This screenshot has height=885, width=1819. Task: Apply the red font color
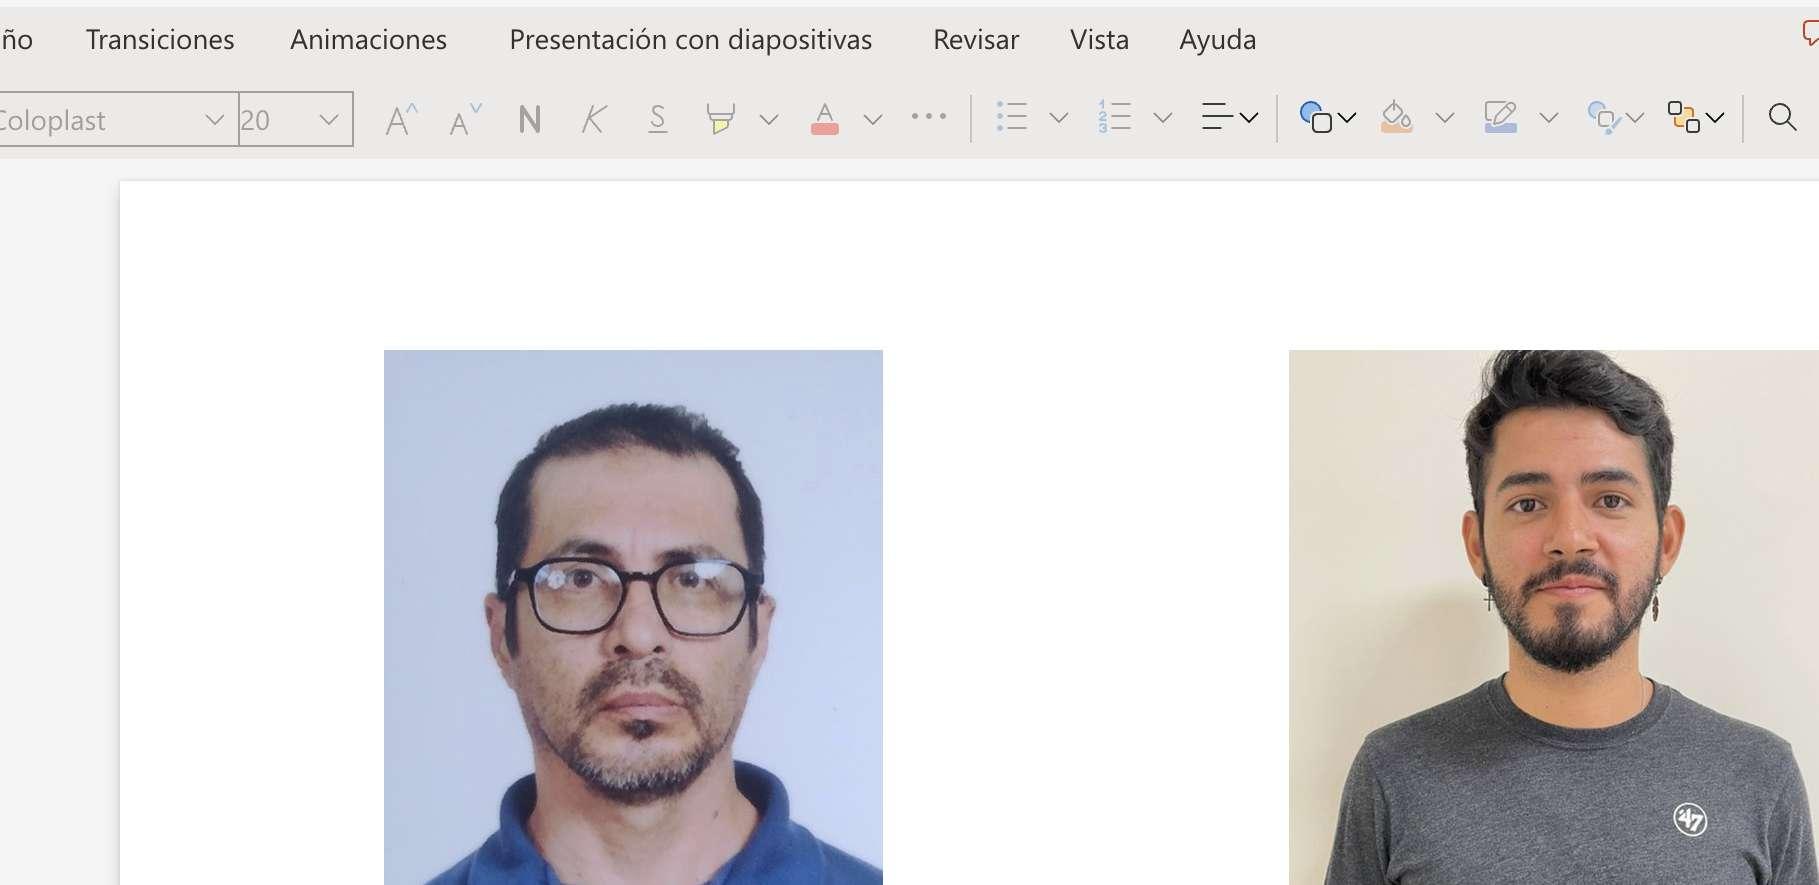point(824,119)
